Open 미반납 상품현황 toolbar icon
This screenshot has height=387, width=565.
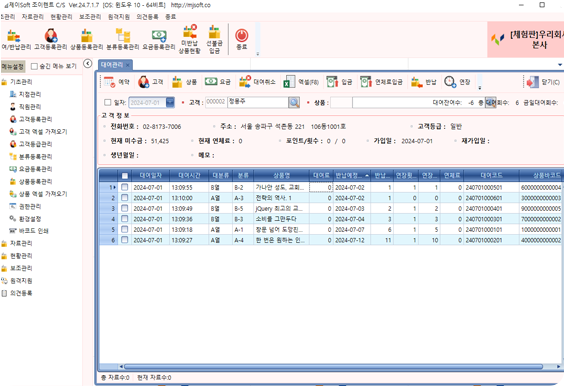click(190, 39)
